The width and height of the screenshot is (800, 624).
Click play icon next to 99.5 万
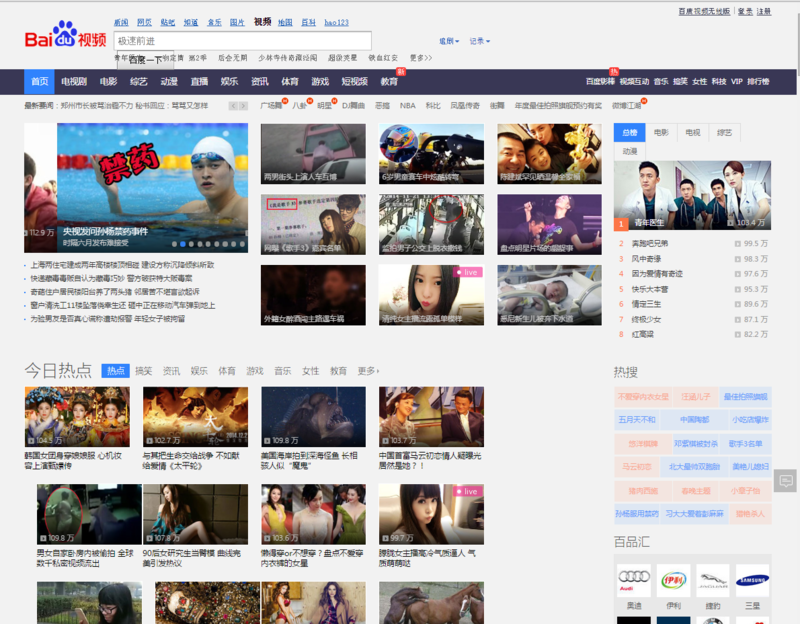point(737,244)
